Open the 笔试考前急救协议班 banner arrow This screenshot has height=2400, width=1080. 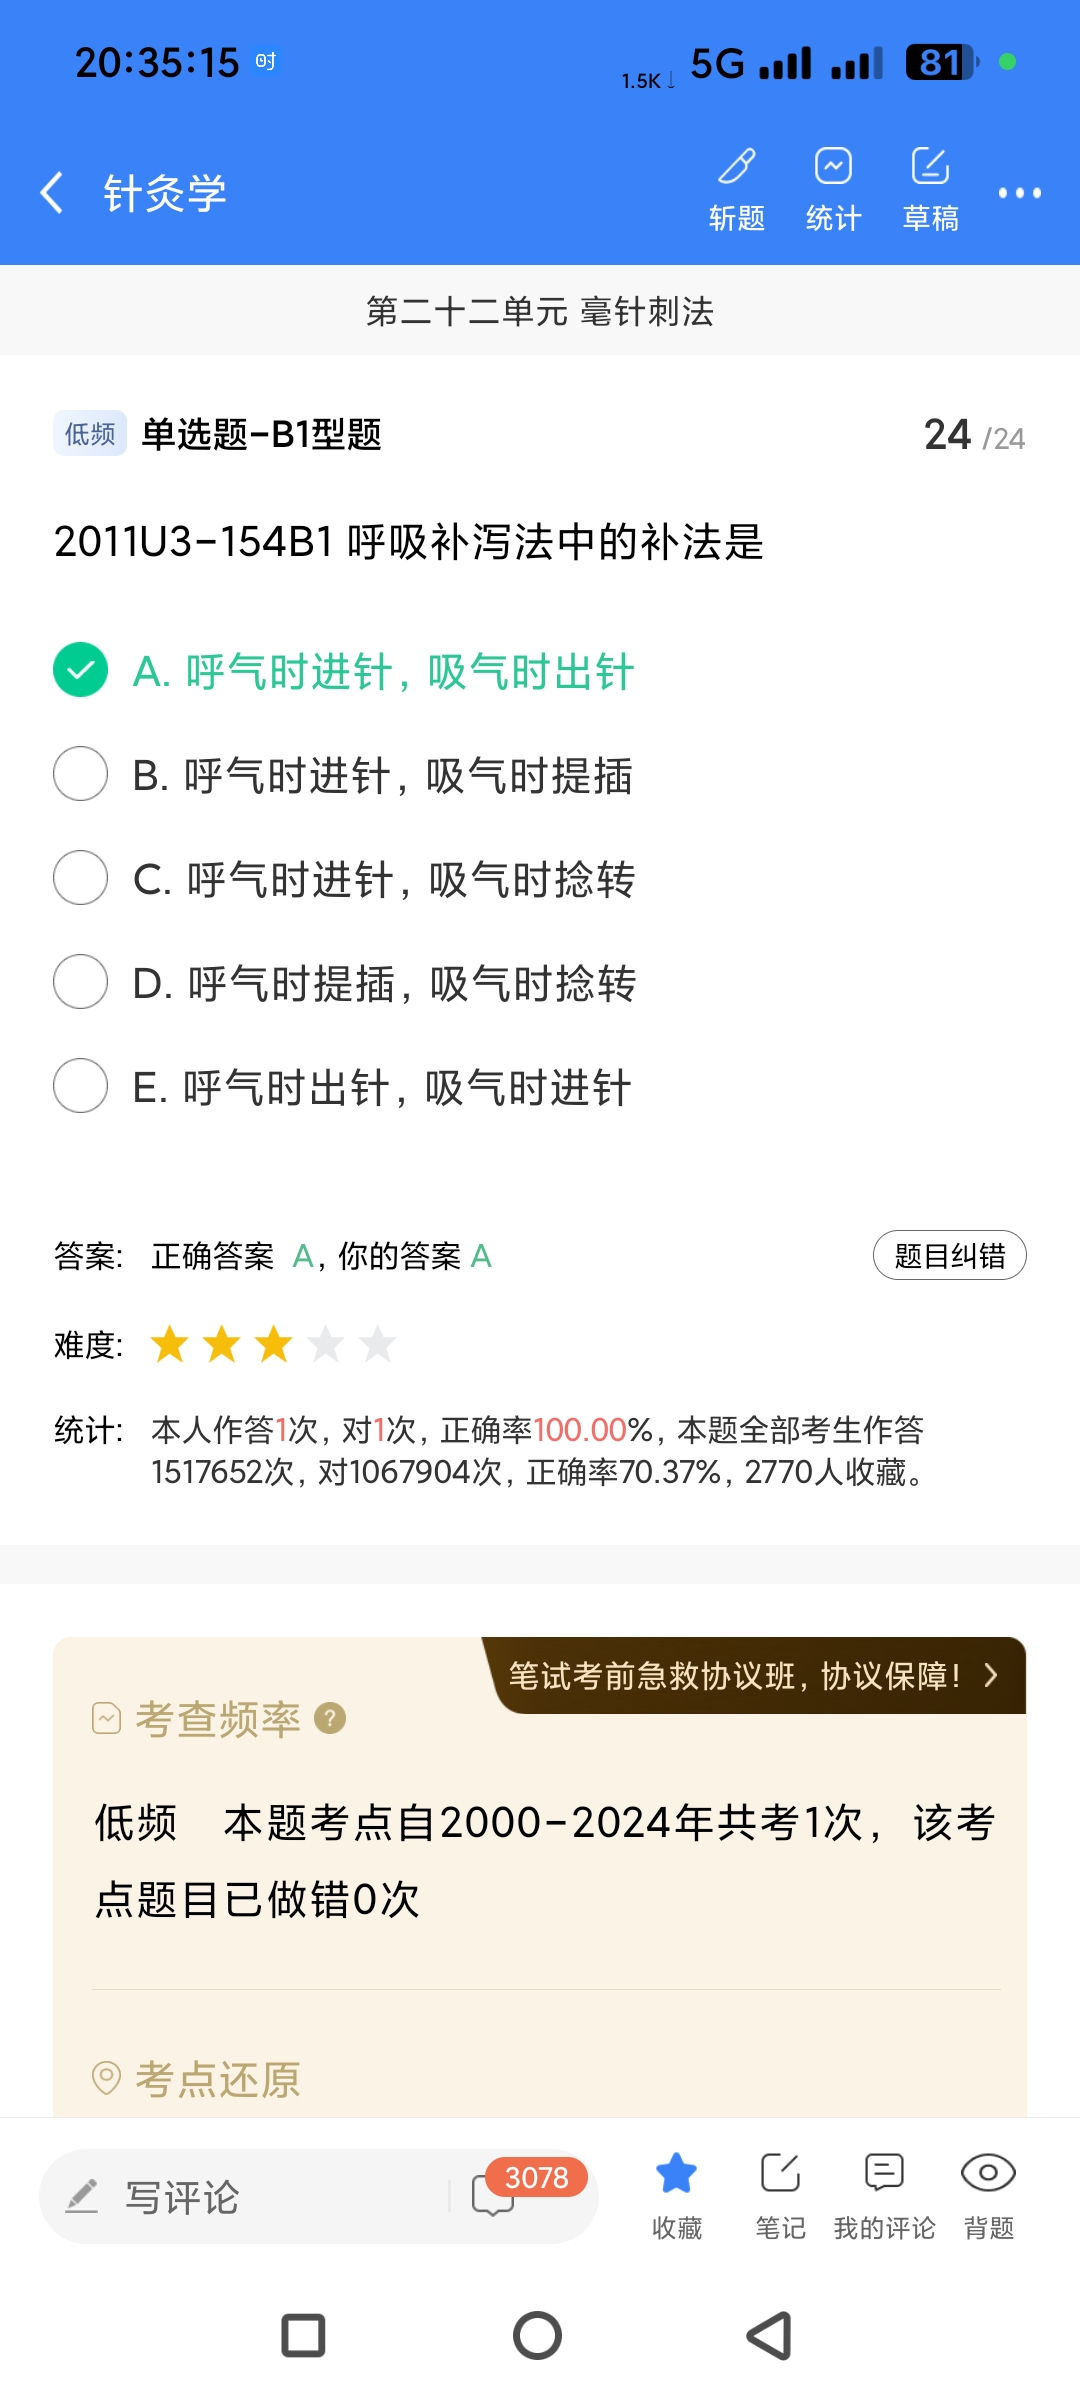coord(990,1675)
